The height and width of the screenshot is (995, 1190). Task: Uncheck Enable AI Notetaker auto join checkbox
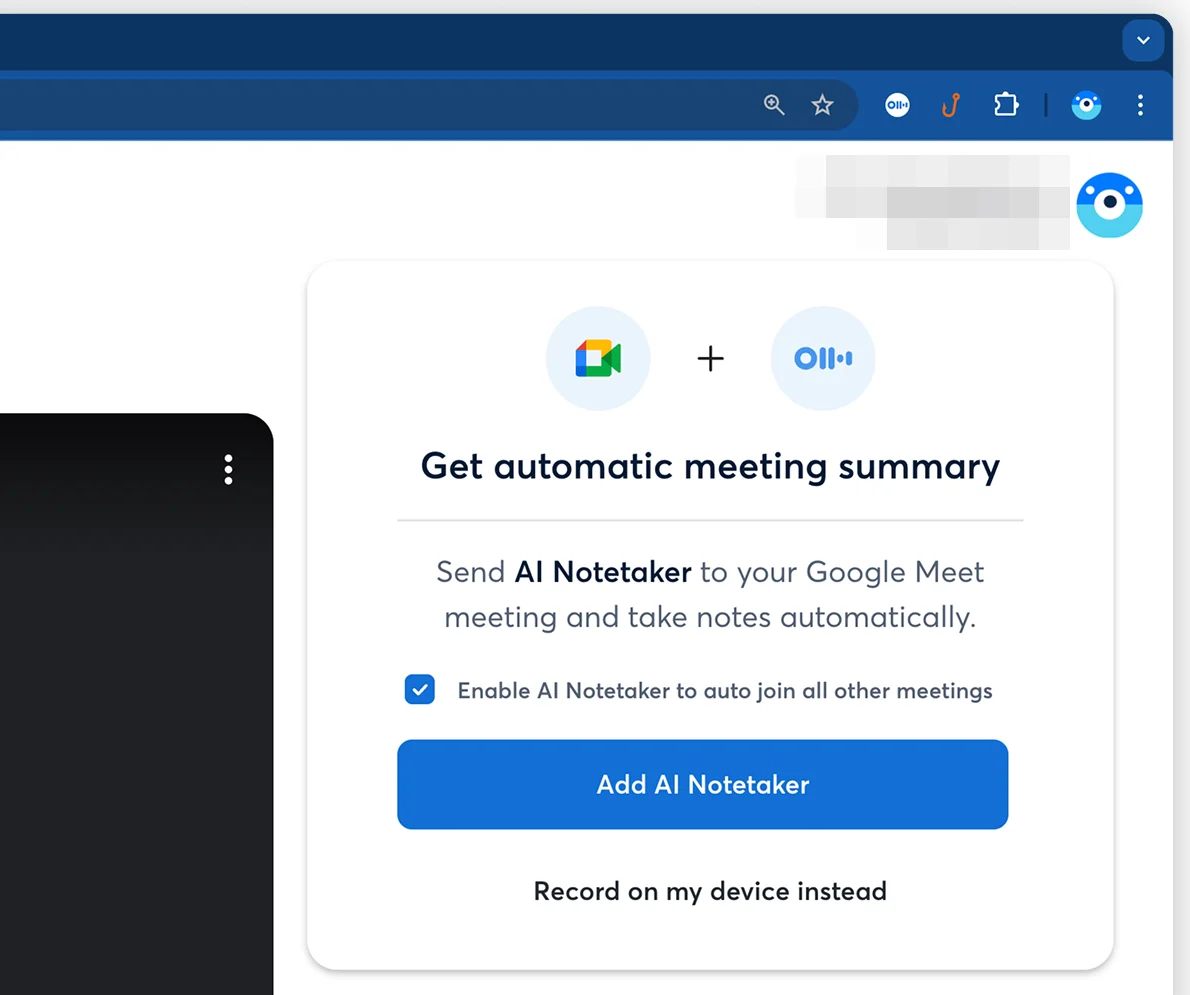click(x=420, y=690)
